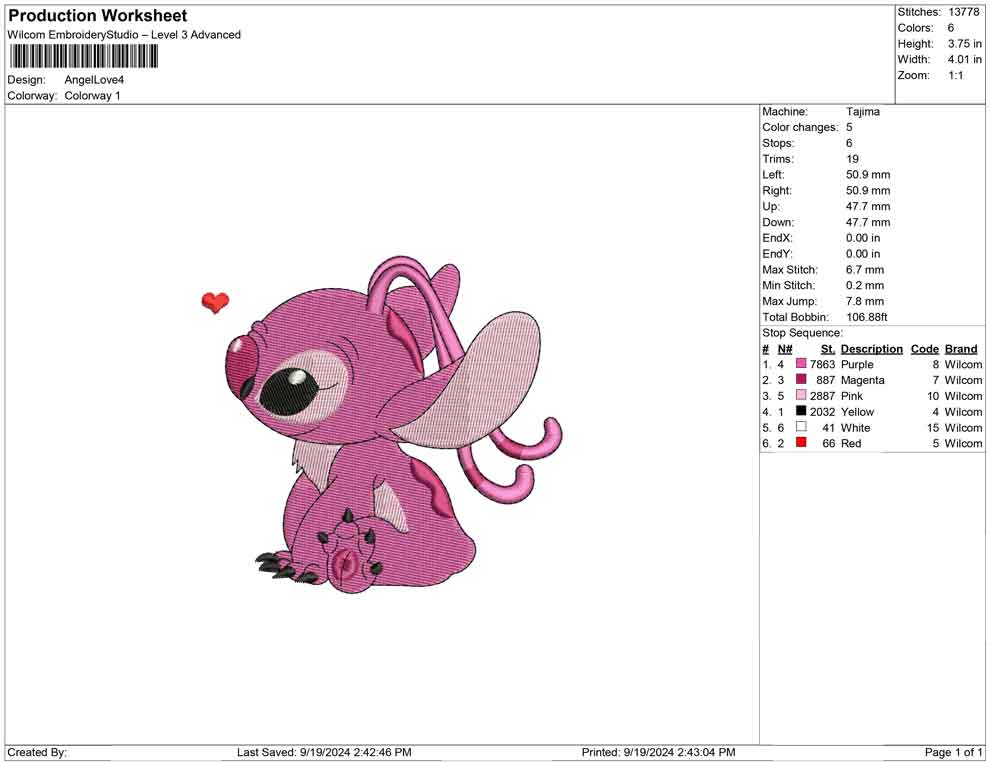Click the 'Page 1 of 1' footer text
This screenshot has height=762, width=990.
click(x=953, y=752)
